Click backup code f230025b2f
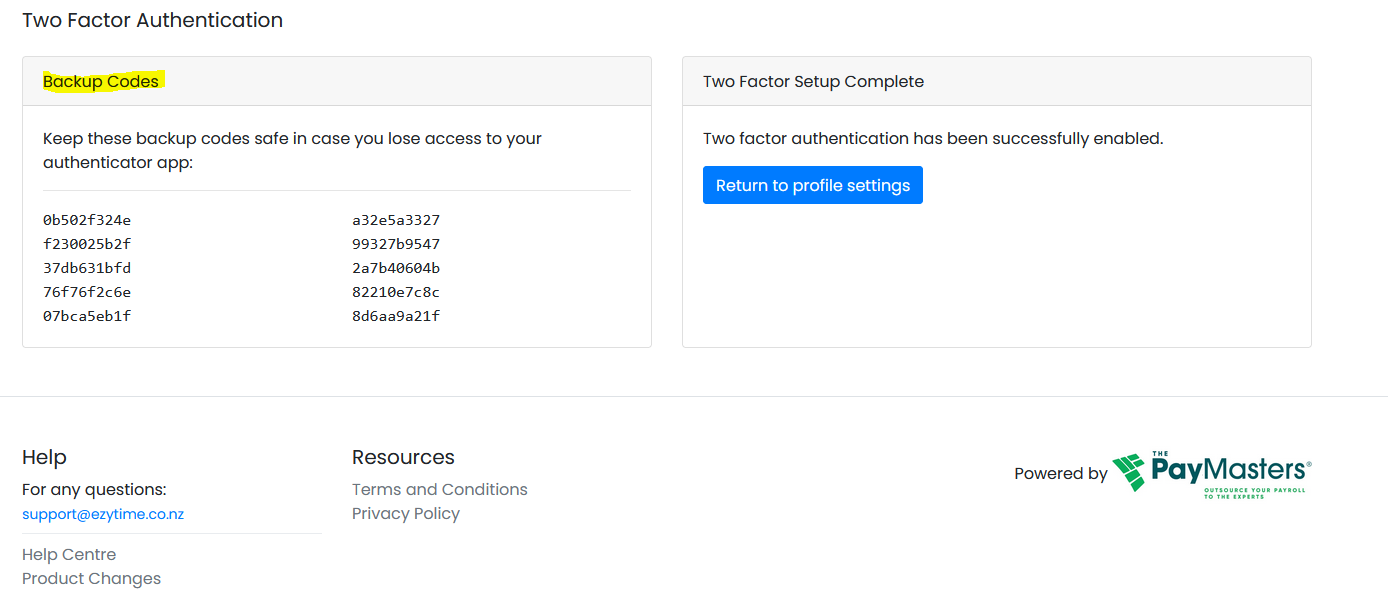The image size is (1388, 592). [87, 244]
